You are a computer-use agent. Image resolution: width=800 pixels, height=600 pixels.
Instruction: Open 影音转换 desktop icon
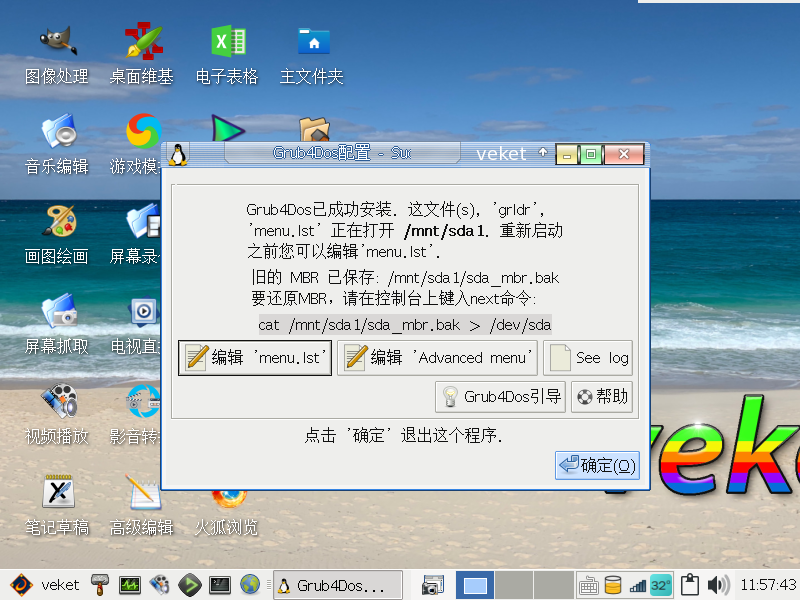click(x=143, y=401)
